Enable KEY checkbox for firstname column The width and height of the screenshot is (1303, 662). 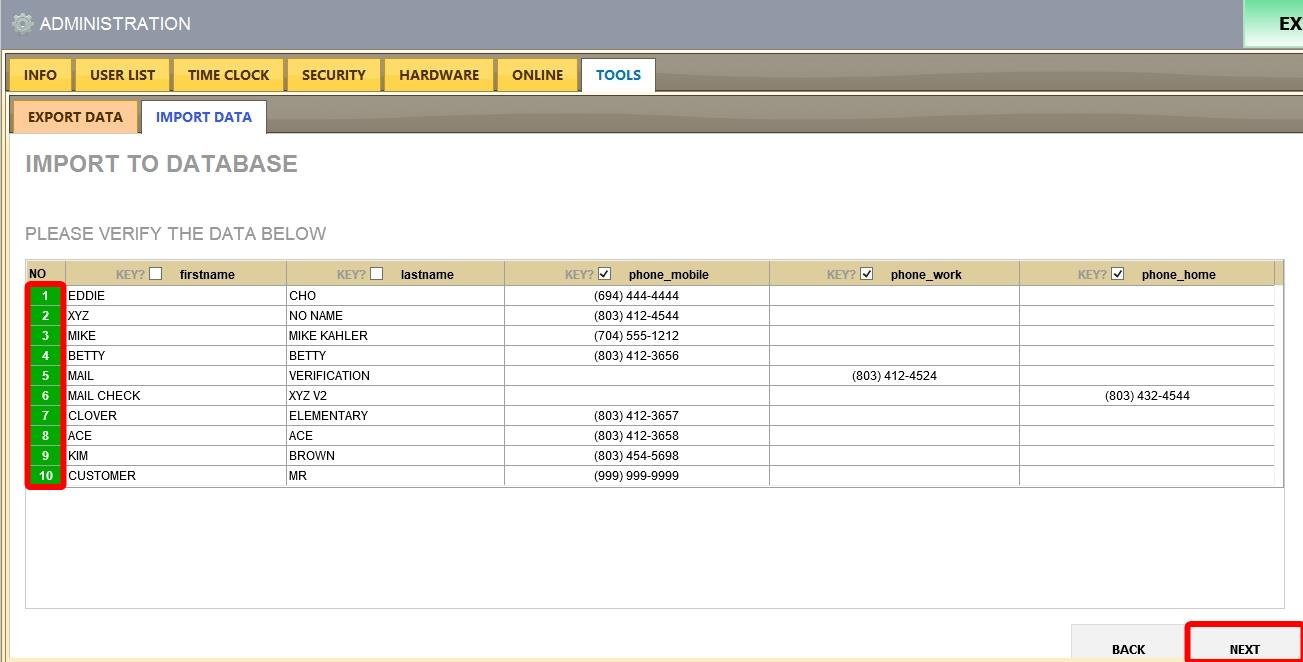[x=155, y=274]
